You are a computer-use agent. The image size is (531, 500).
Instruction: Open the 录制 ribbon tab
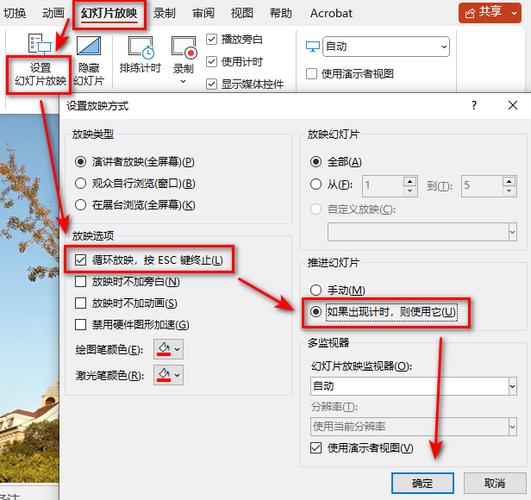pyautogui.click(x=164, y=13)
